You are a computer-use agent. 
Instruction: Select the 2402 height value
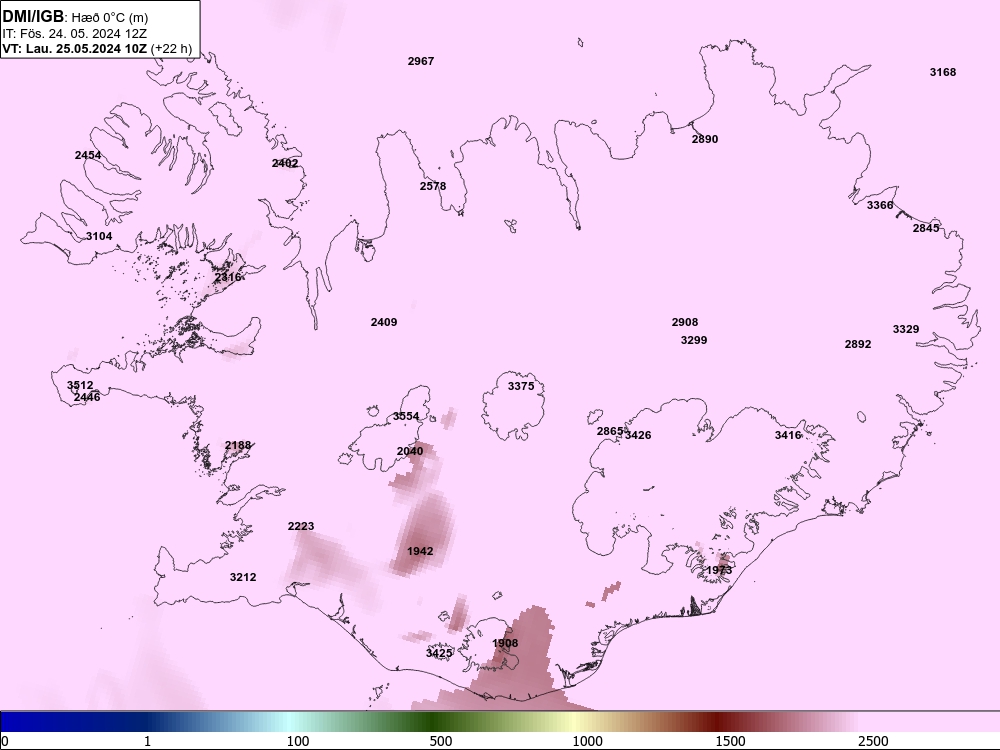pyautogui.click(x=284, y=163)
